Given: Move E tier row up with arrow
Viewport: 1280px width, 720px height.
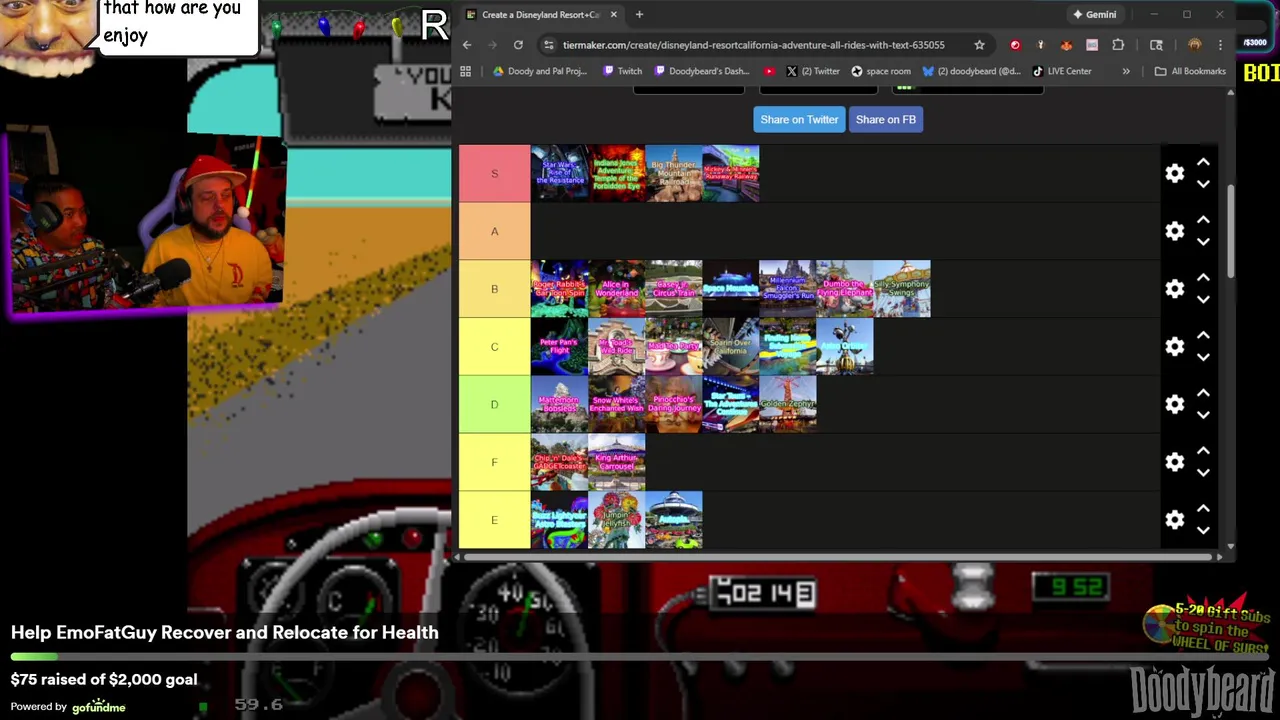Looking at the screenshot, I should click(1204, 508).
